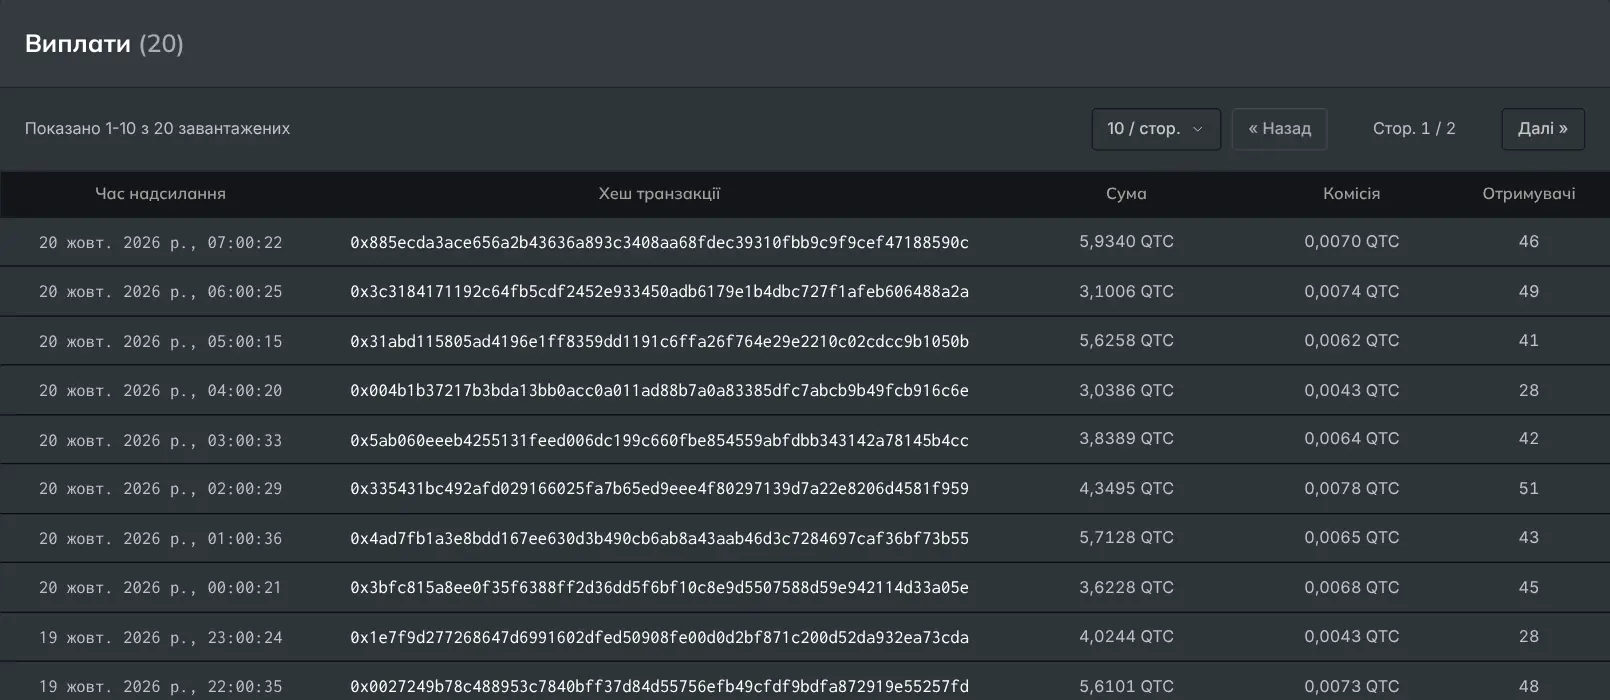The image size is (1610, 700).
Task: Open transaction hash starting 0x4ad7fb1a
Action: (659, 538)
